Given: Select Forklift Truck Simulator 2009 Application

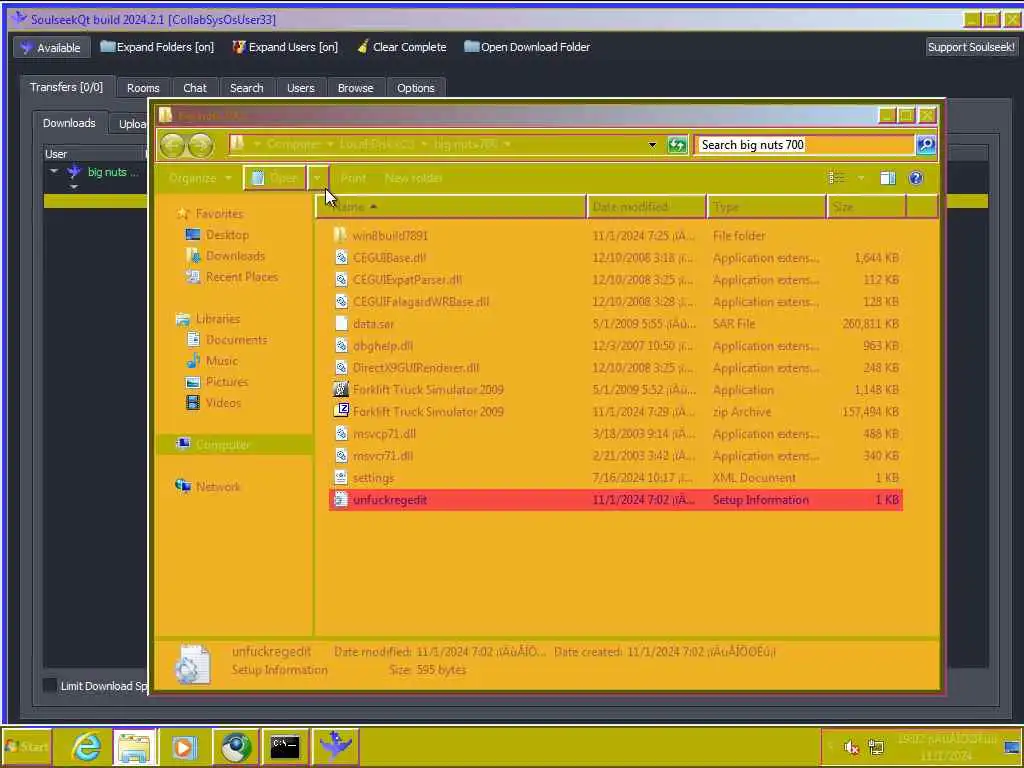Looking at the screenshot, I should tap(615, 390).
